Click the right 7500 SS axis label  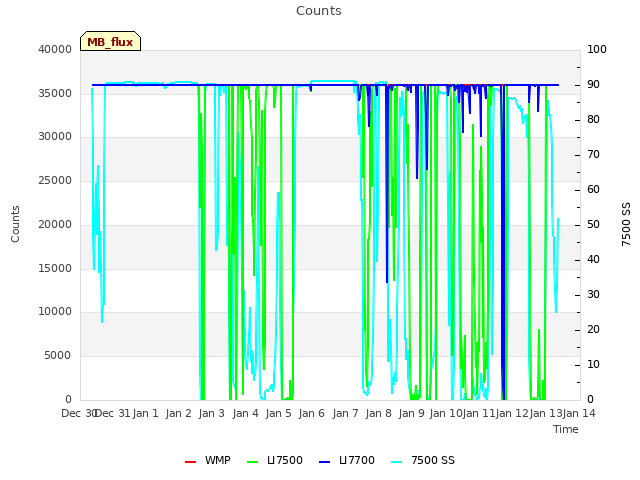tap(626, 224)
